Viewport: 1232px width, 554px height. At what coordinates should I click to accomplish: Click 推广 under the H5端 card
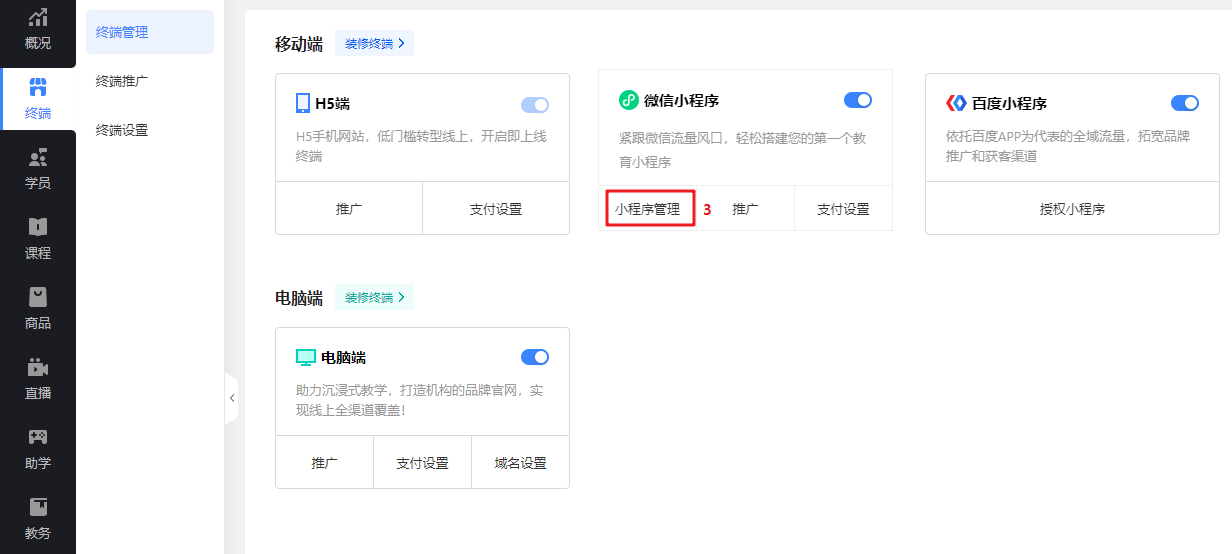coord(349,209)
